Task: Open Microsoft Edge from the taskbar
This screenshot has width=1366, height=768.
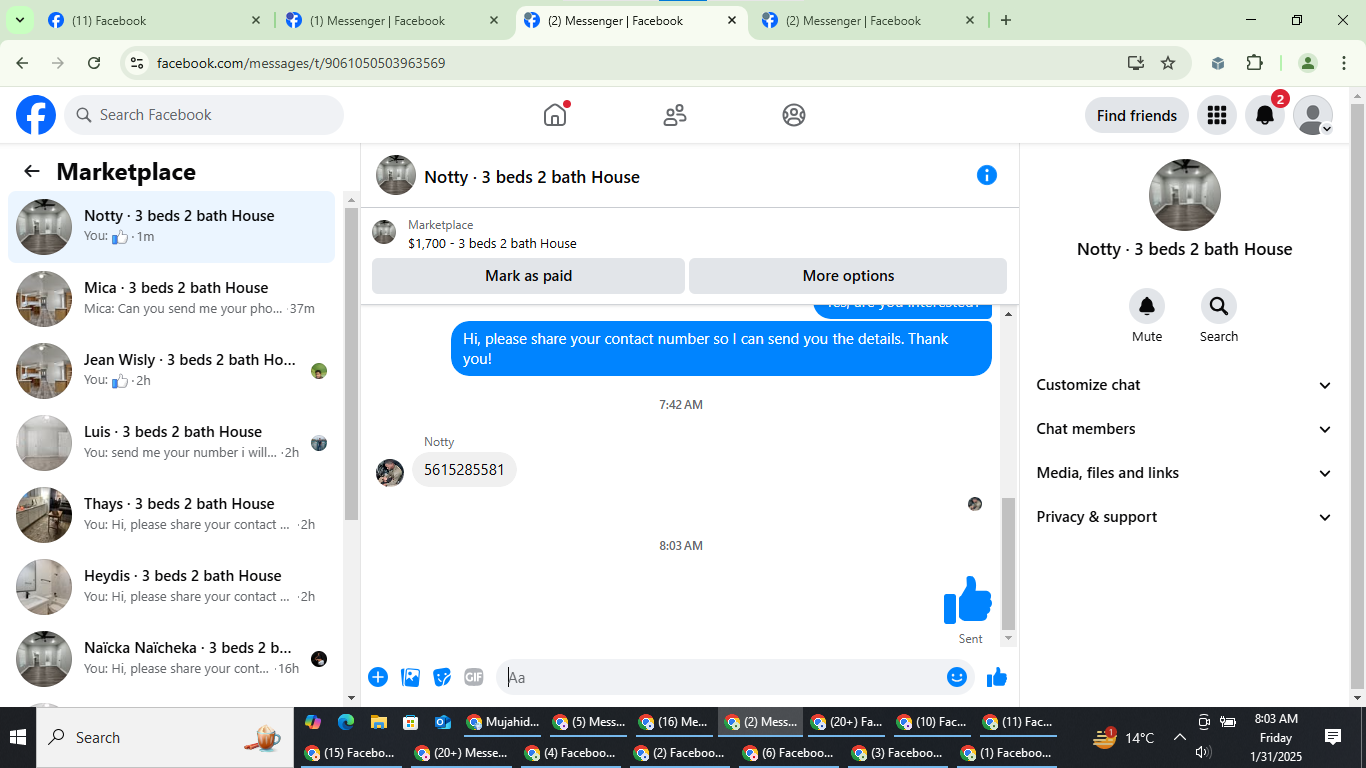Action: coord(346,722)
